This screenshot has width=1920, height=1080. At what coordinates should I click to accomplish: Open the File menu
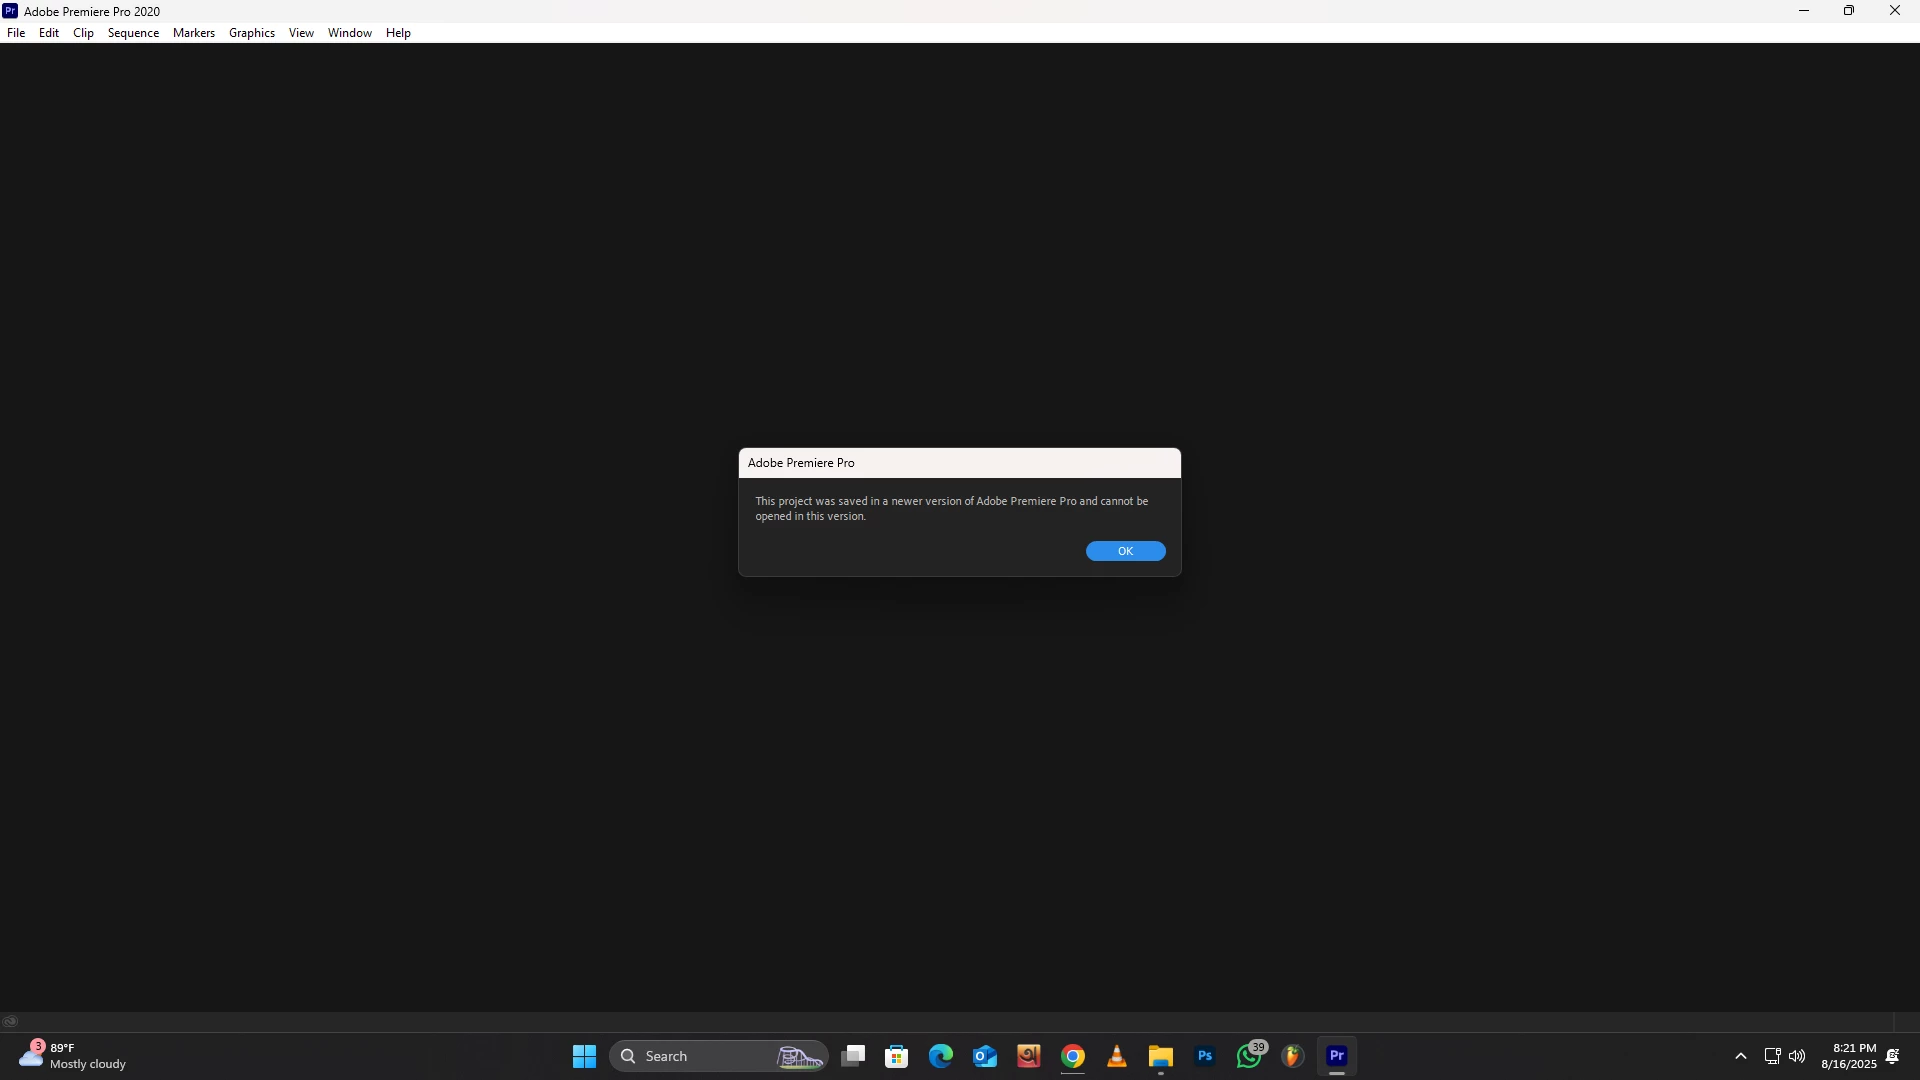pyautogui.click(x=16, y=33)
